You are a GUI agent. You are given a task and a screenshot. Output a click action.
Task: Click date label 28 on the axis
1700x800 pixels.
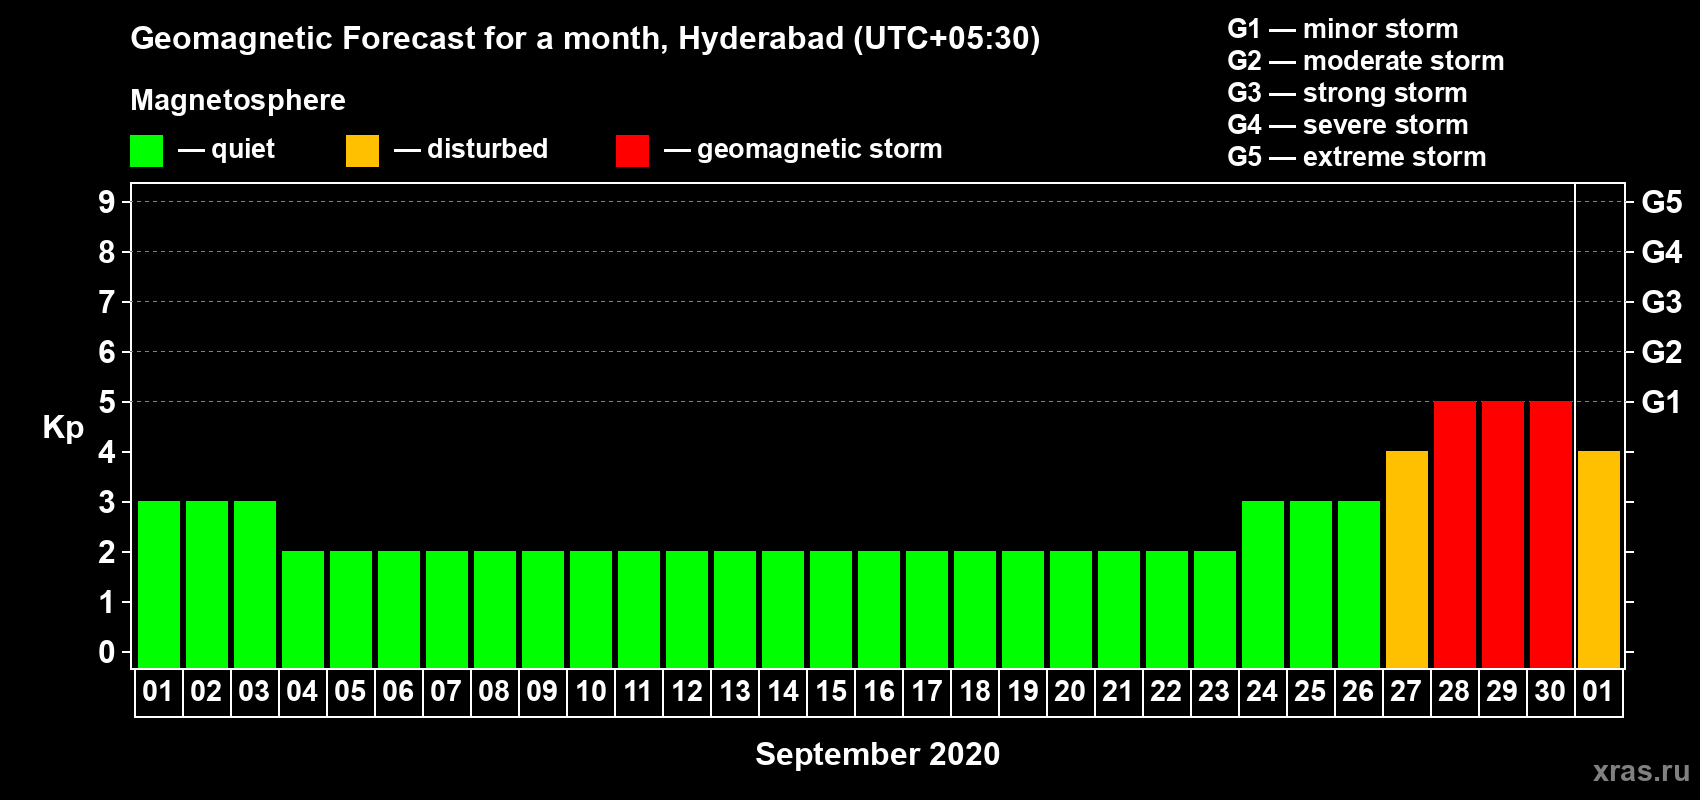point(1454,691)
